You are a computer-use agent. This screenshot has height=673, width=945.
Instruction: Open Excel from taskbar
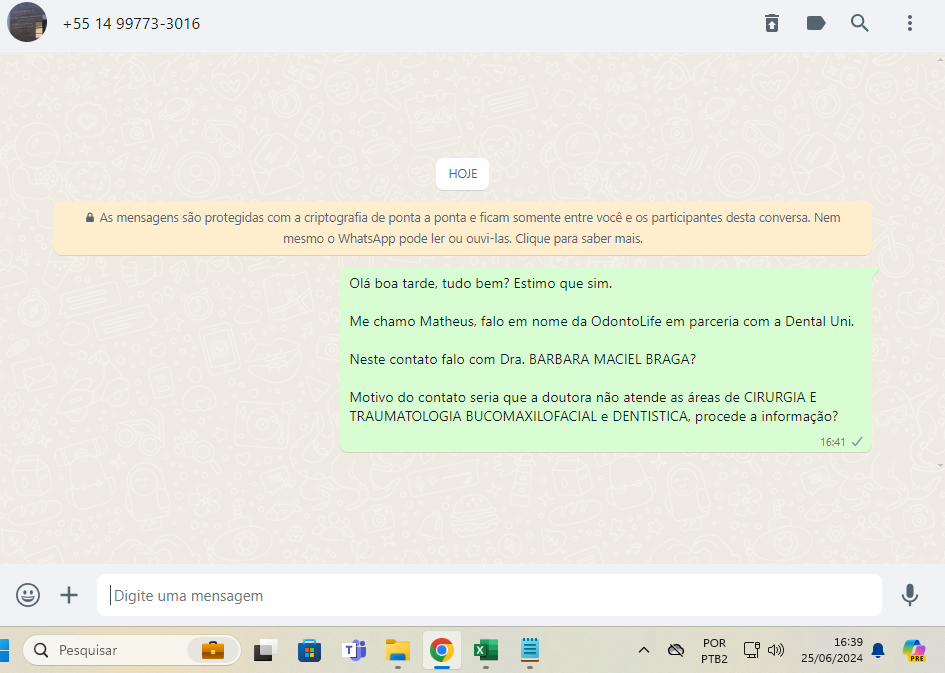[x=486, y=651]
